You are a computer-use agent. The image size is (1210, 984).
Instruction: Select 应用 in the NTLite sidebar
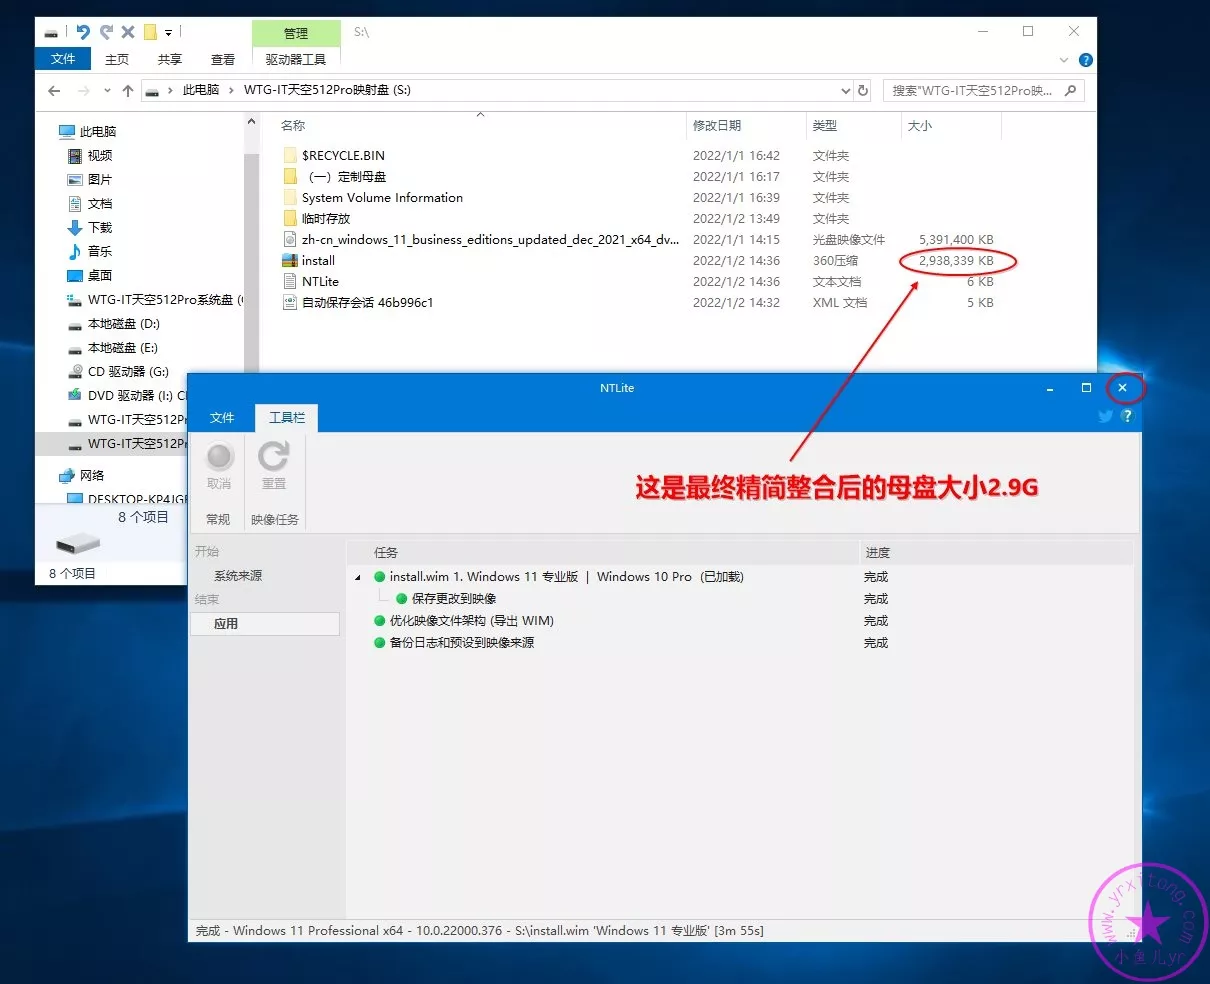(226, 623)
